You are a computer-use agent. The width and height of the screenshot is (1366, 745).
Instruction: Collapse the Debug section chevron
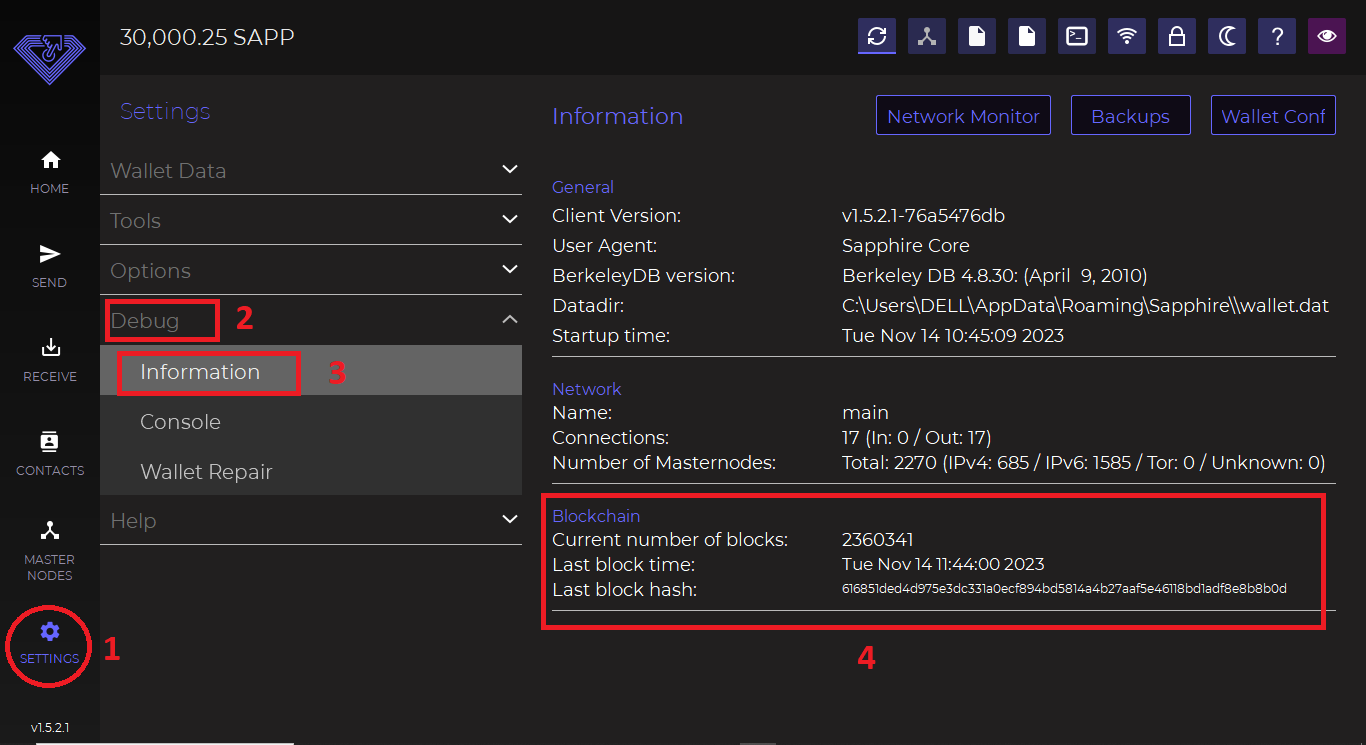[x=509, y=320]
